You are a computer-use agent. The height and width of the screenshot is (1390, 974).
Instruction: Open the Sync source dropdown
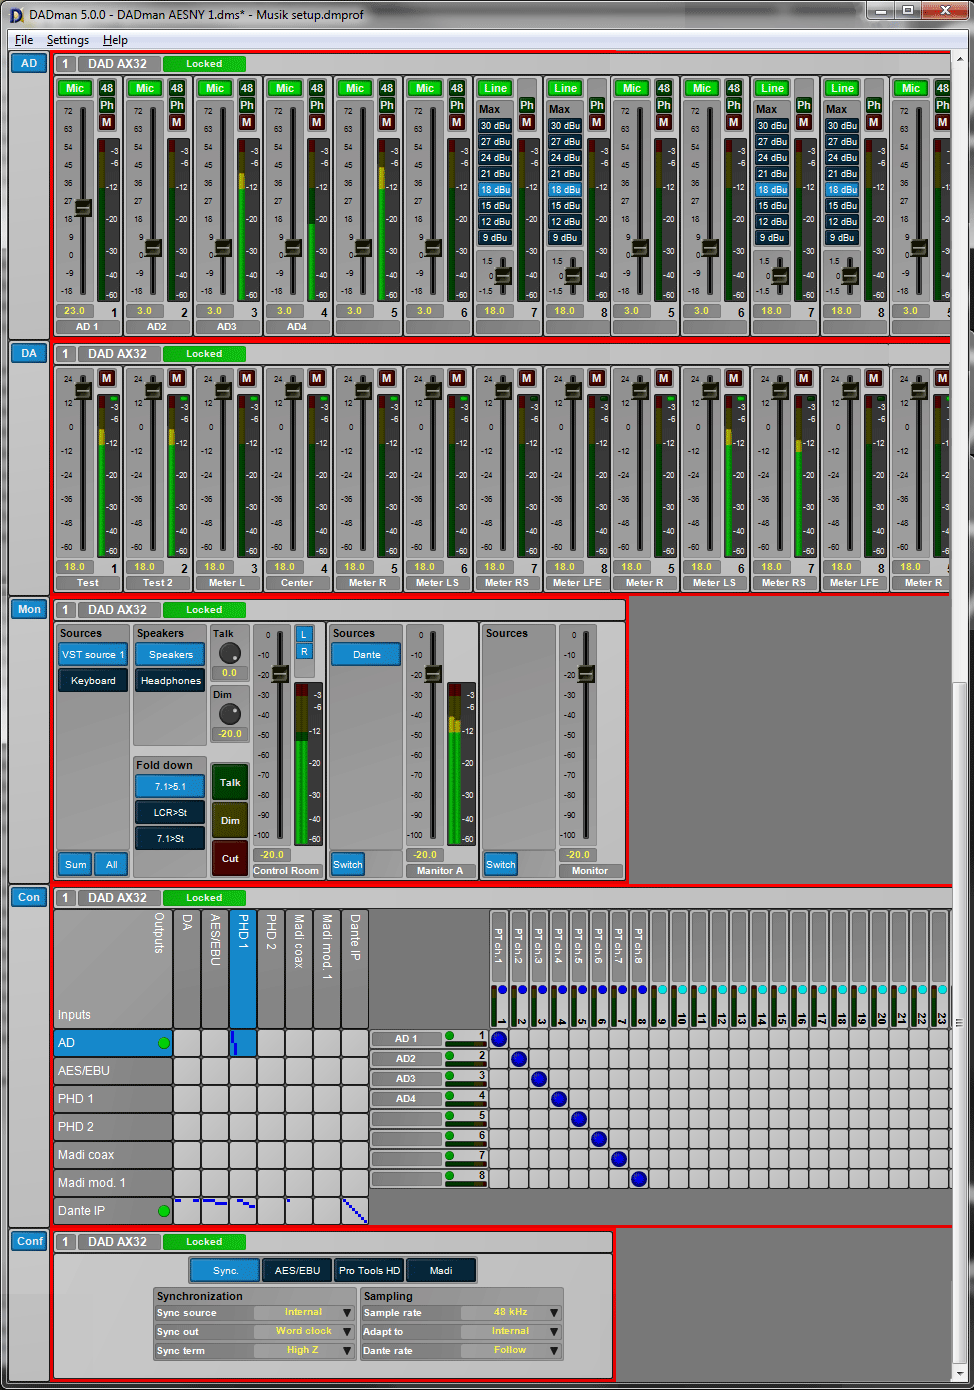347,1313
